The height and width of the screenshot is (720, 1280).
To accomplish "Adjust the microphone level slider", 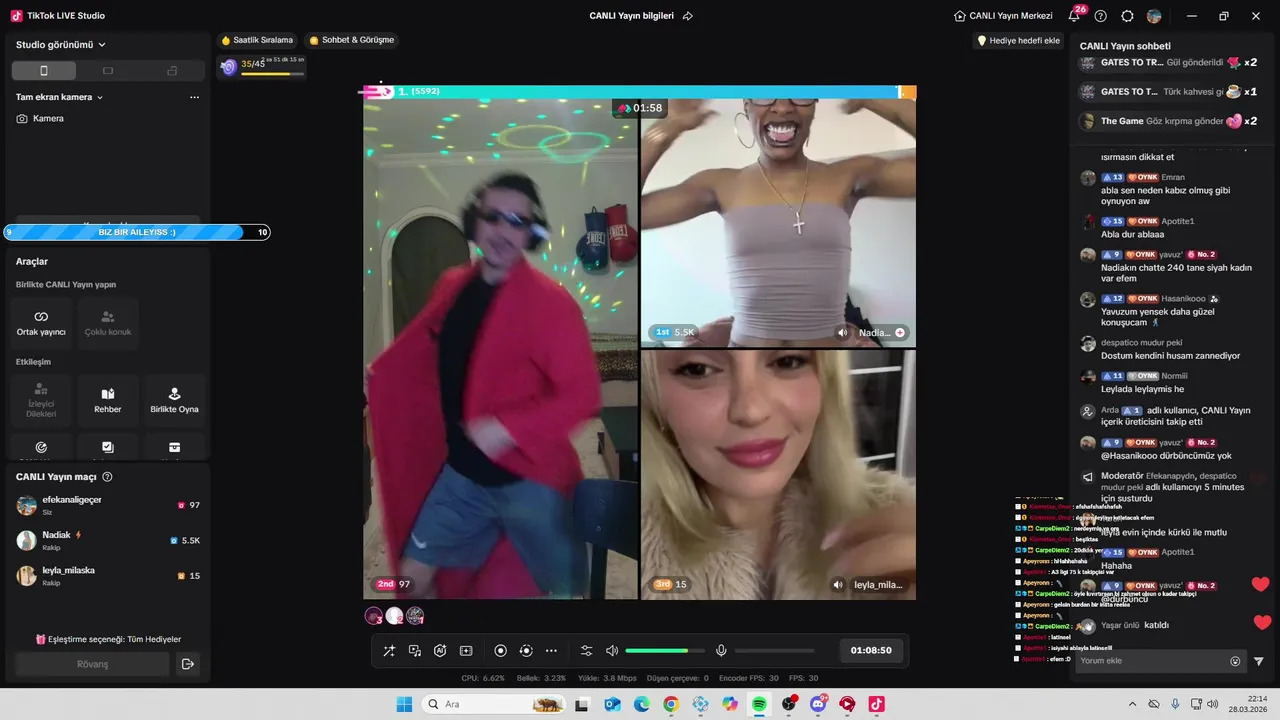I will (x=774, y=651).
